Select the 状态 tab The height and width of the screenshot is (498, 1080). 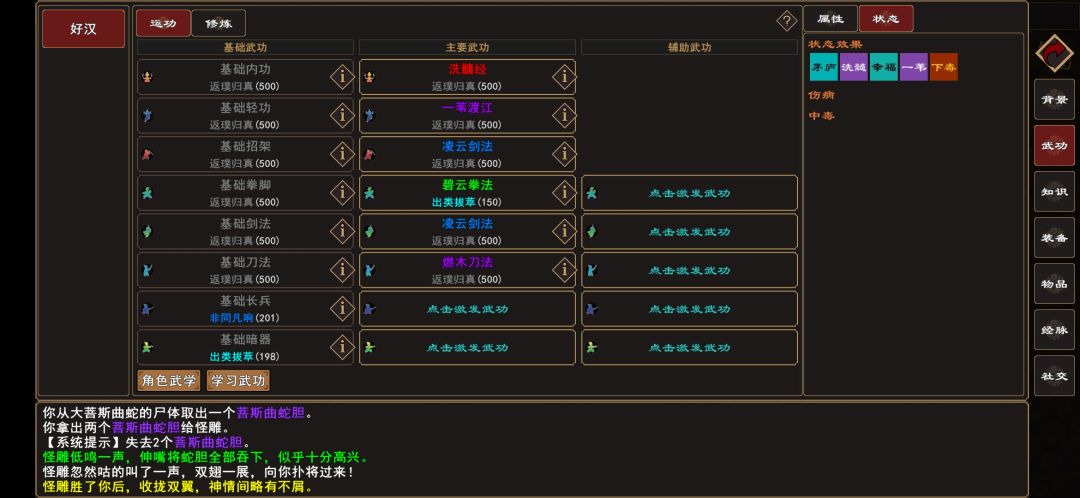click(886, 19)
